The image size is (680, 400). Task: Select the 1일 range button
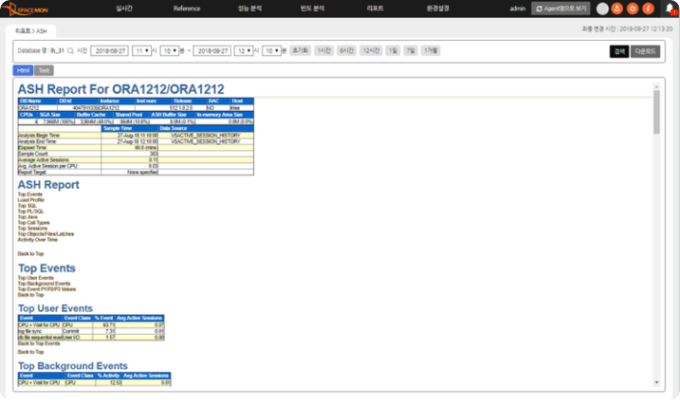pos(392,51)
